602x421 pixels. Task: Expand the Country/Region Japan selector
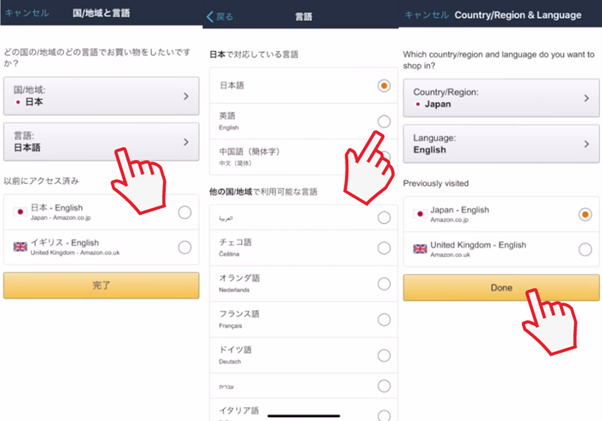tap(501, 97)
